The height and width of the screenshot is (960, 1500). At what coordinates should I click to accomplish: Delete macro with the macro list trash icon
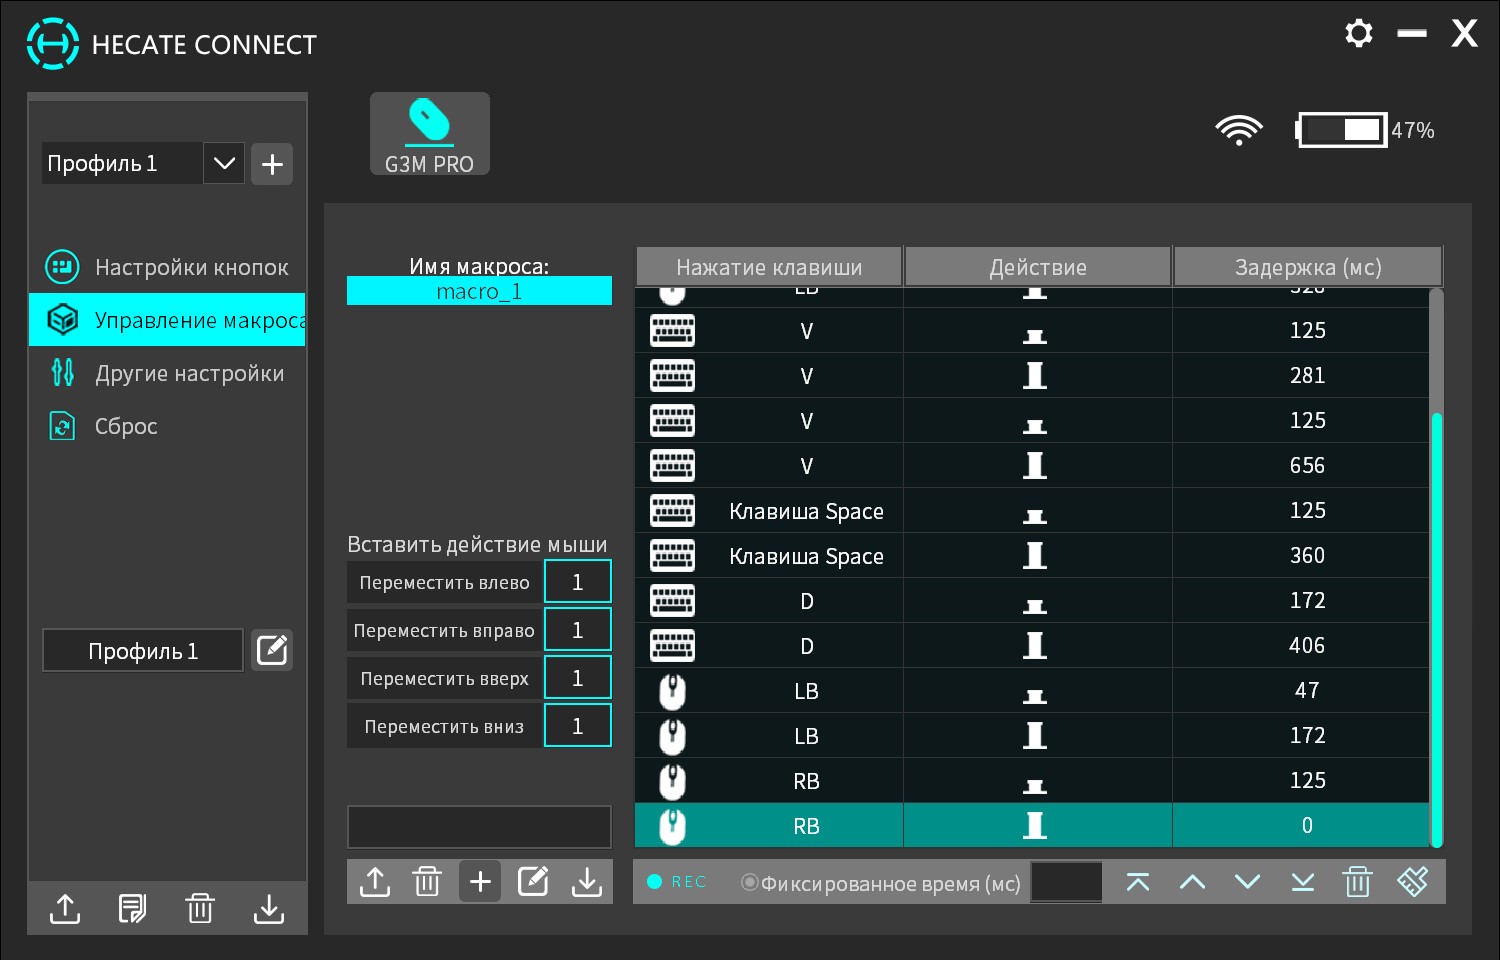pyautogui.click(x=427, y=881)
